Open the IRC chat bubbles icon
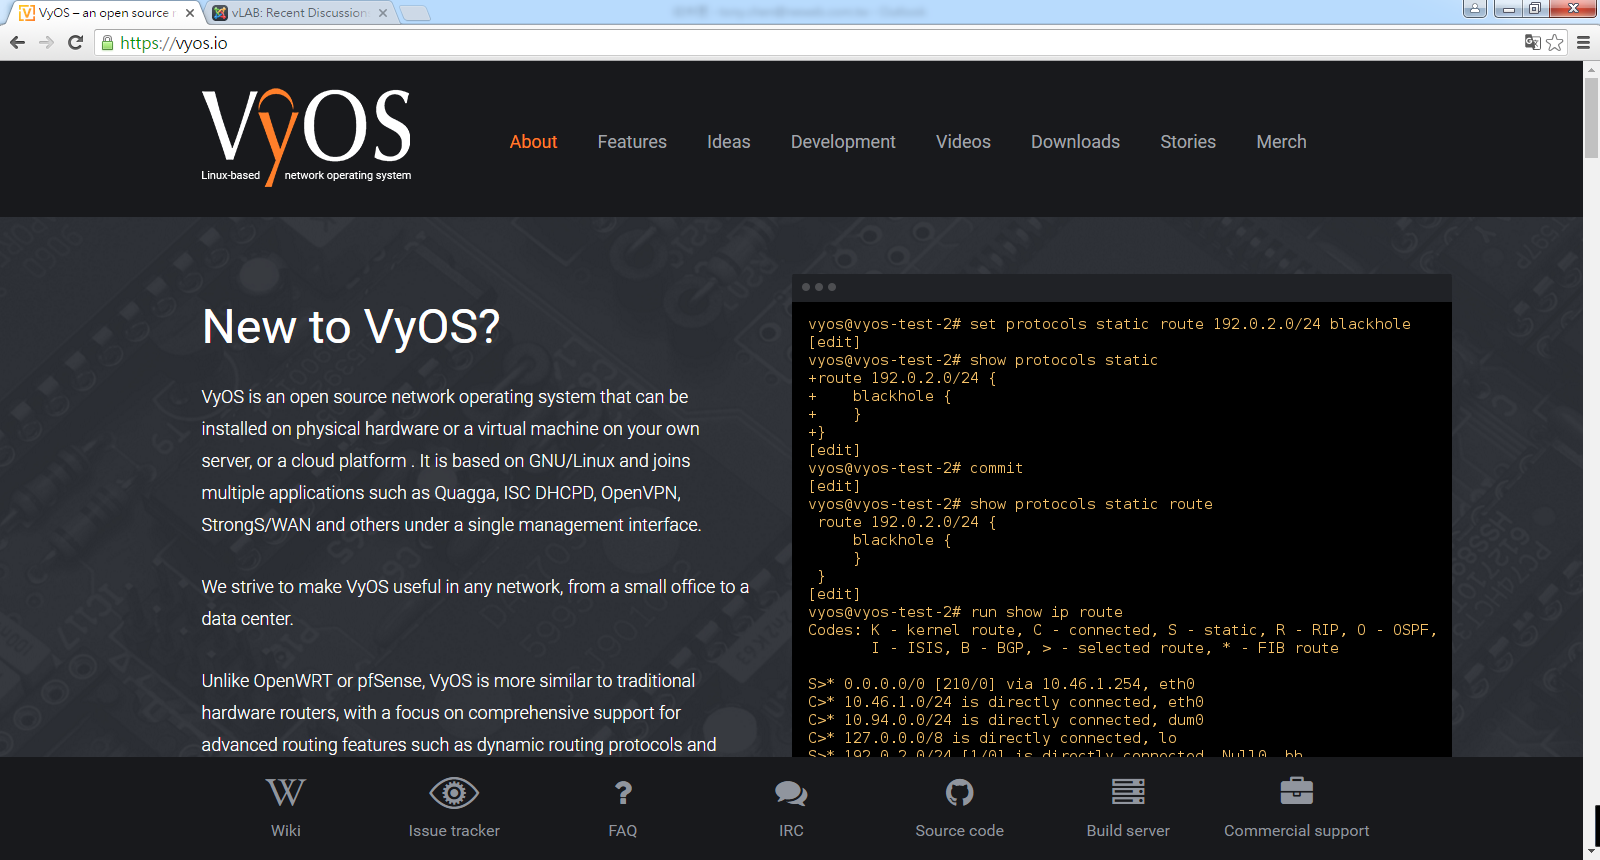The height and width of the screenshot is (860, 1600). tap(791, 793)
